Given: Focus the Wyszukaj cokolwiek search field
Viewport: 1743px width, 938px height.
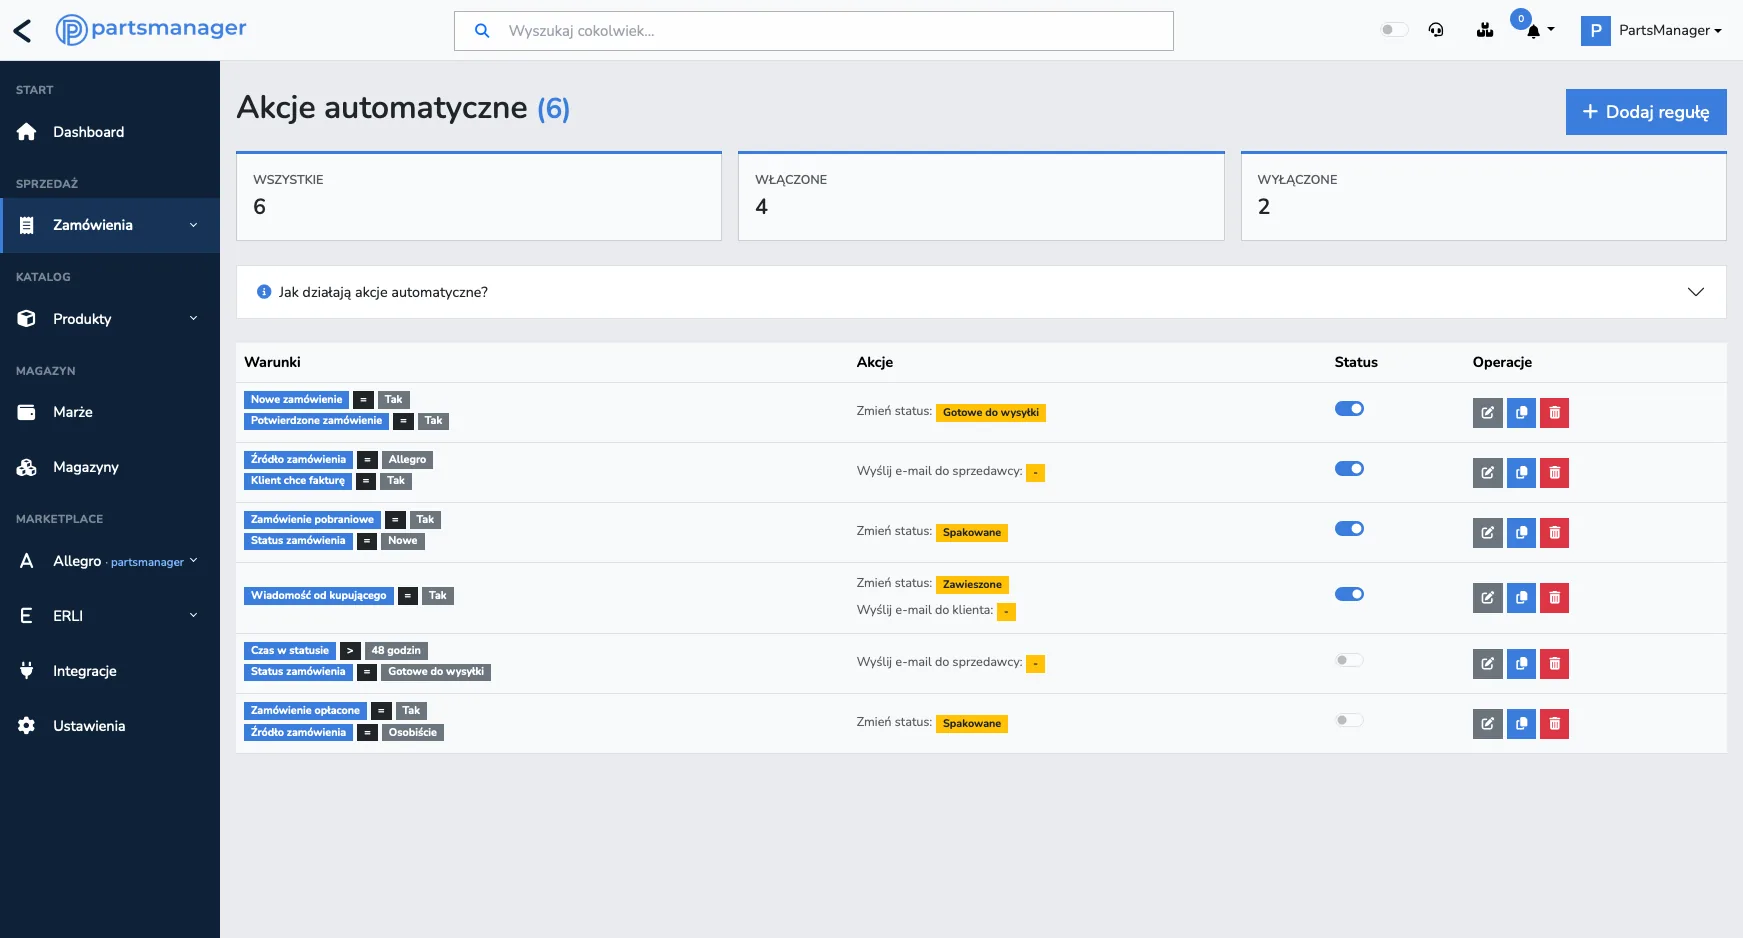Looking at the screenshot, I should point(814,31).
